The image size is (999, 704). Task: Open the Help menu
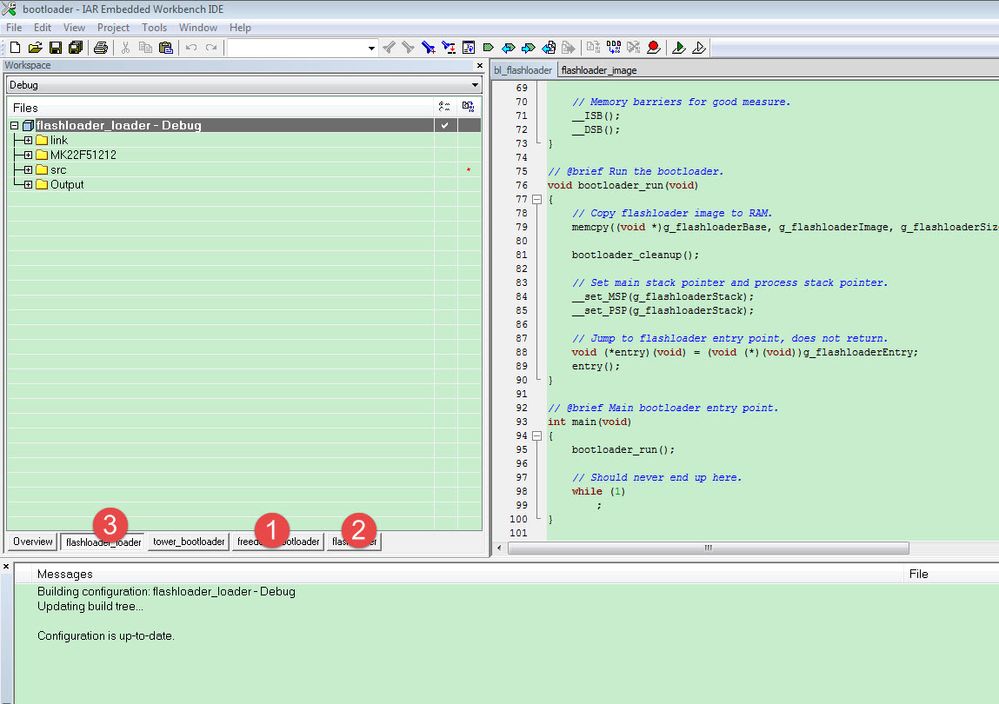[240, 27]
